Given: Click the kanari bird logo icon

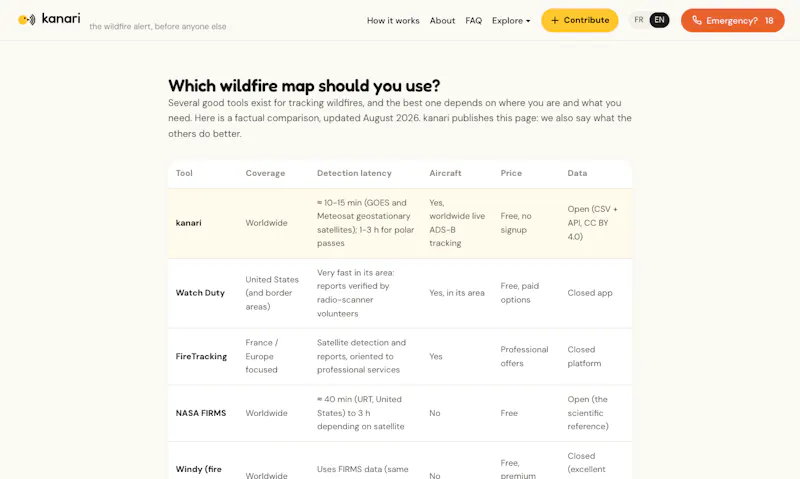Looking at the screenshot, I should tap(27, 19).
